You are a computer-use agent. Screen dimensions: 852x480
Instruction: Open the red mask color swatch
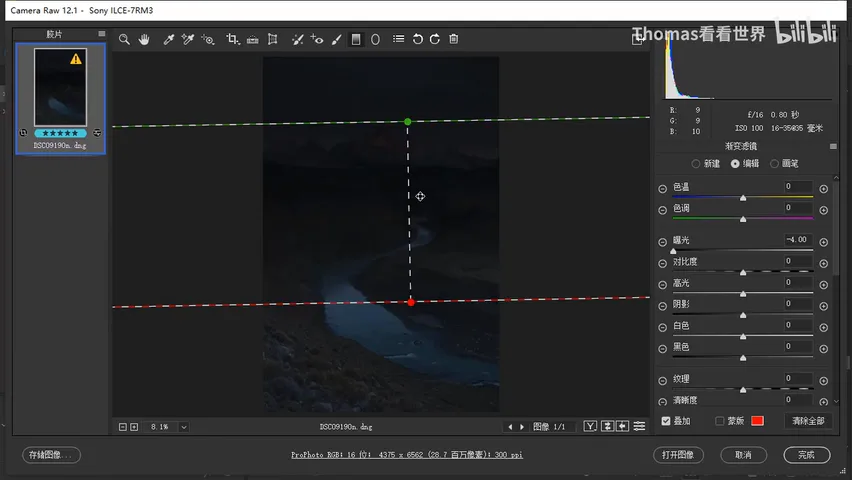[x=757, y=421]
